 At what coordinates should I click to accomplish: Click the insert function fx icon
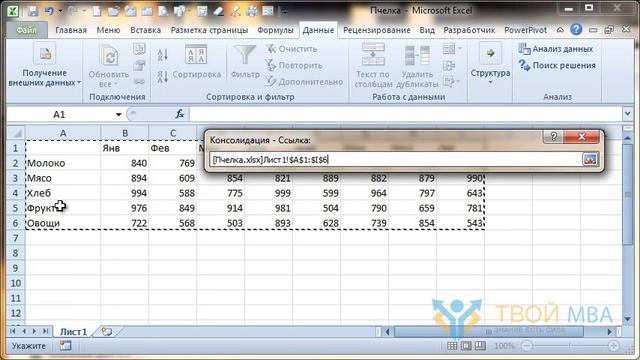180,115
